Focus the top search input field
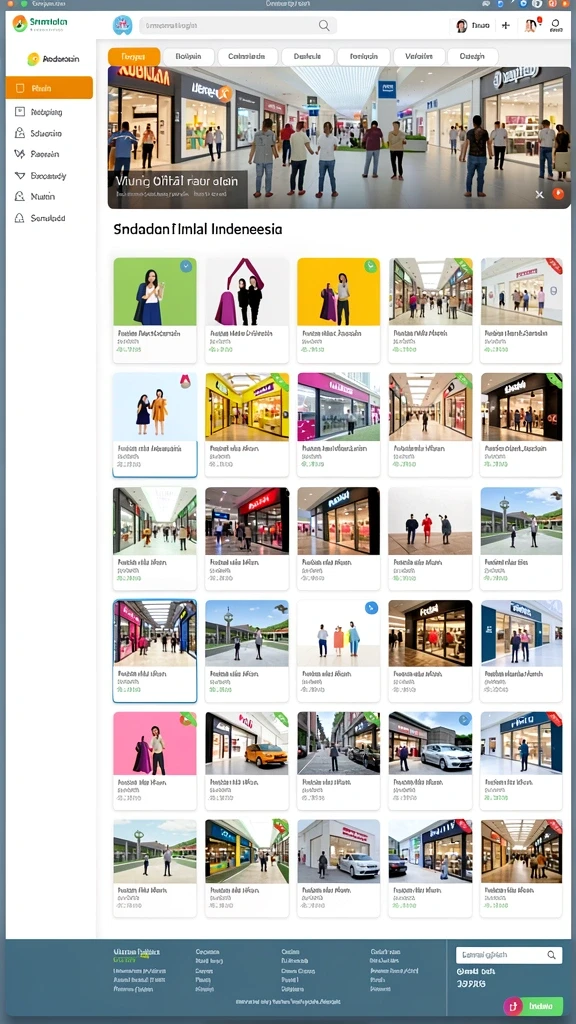Image resolution: width=576 pixels, height=1024 pixels. 238,25
